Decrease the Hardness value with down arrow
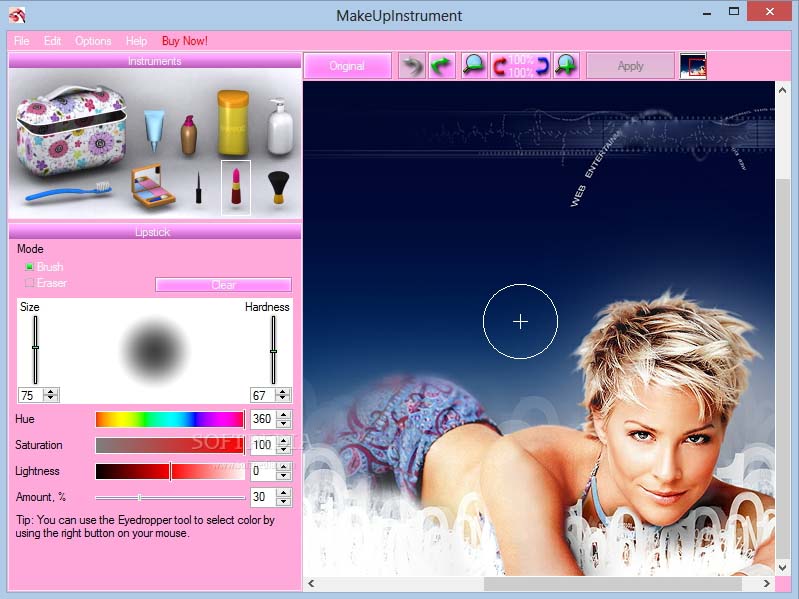Image resolution: width=799 pixels, height=599 pixels. point(284,400)
